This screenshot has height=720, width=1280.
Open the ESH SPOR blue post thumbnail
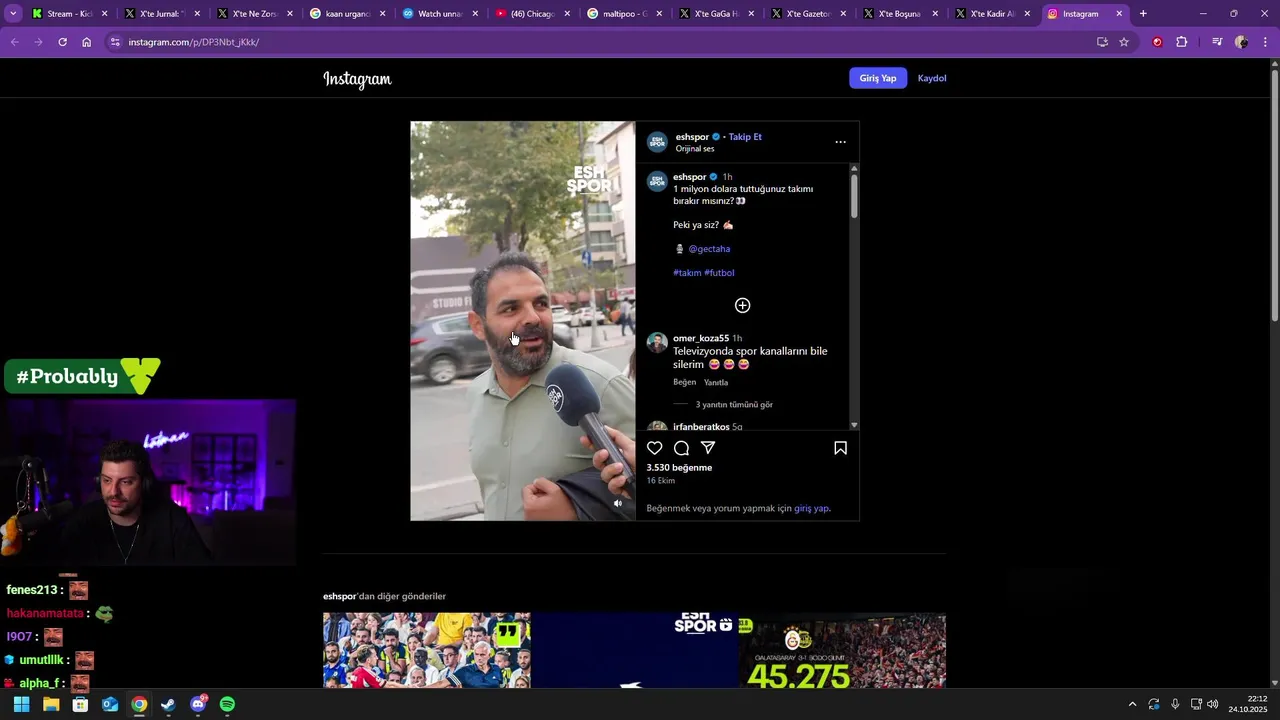[x=635, y=650]
